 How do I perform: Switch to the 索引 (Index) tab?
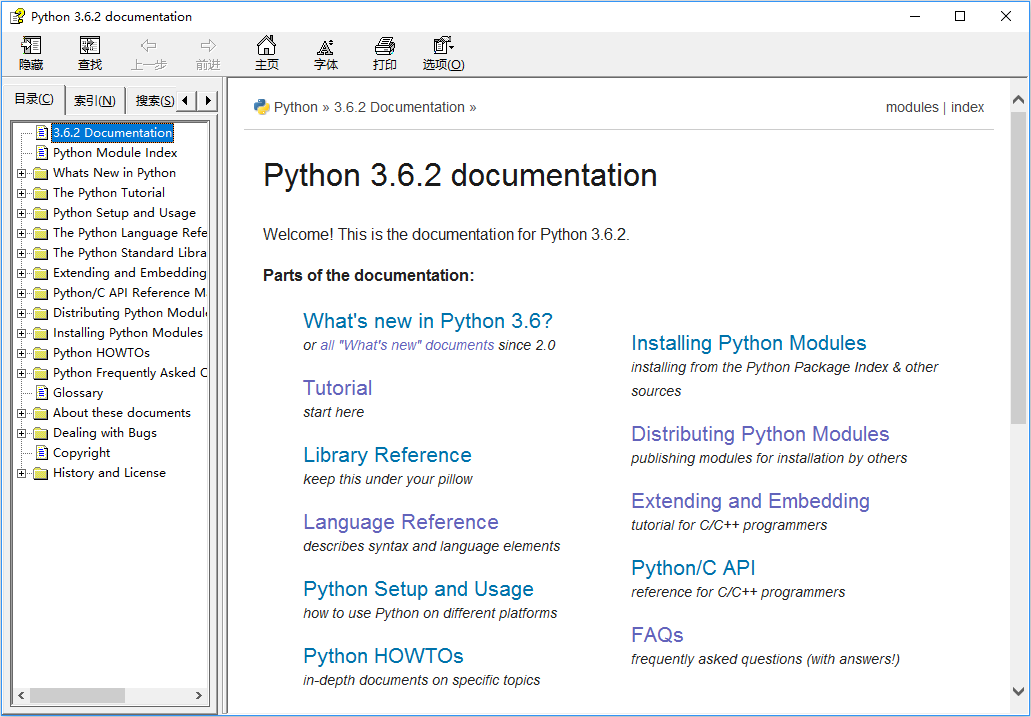[95, 101]
